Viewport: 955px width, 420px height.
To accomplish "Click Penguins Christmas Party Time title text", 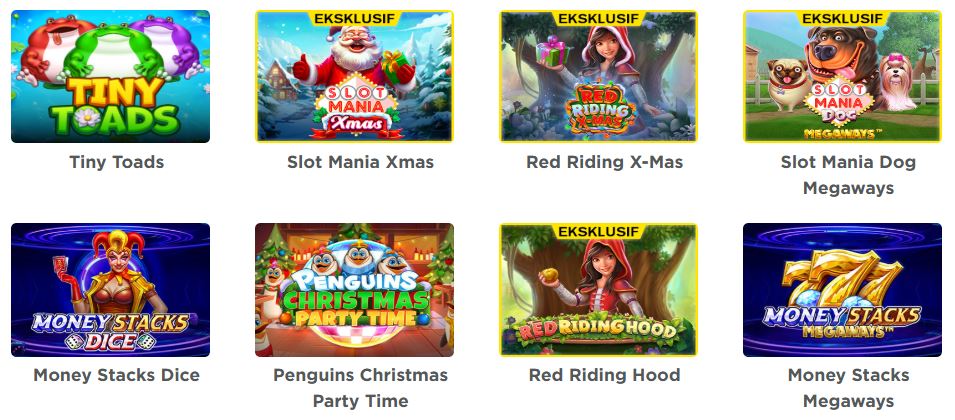I will click(x=361, y=388).
